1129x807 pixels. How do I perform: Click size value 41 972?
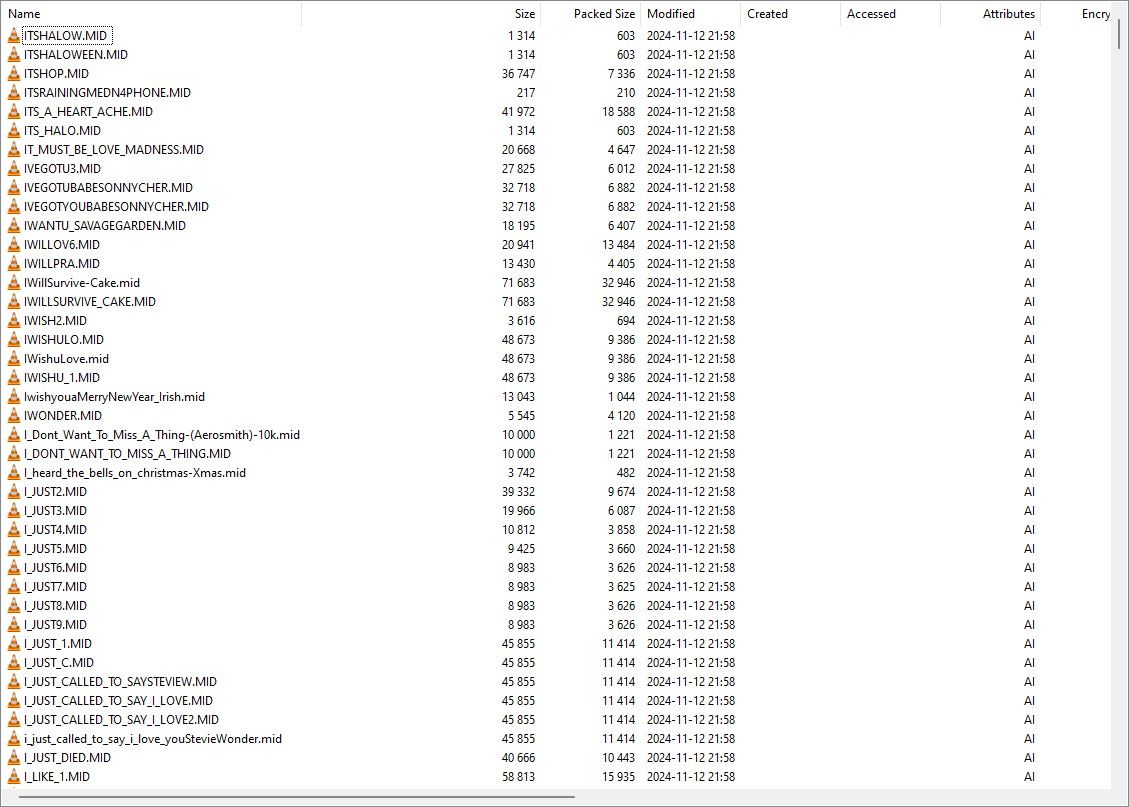[x=518, y=112]
